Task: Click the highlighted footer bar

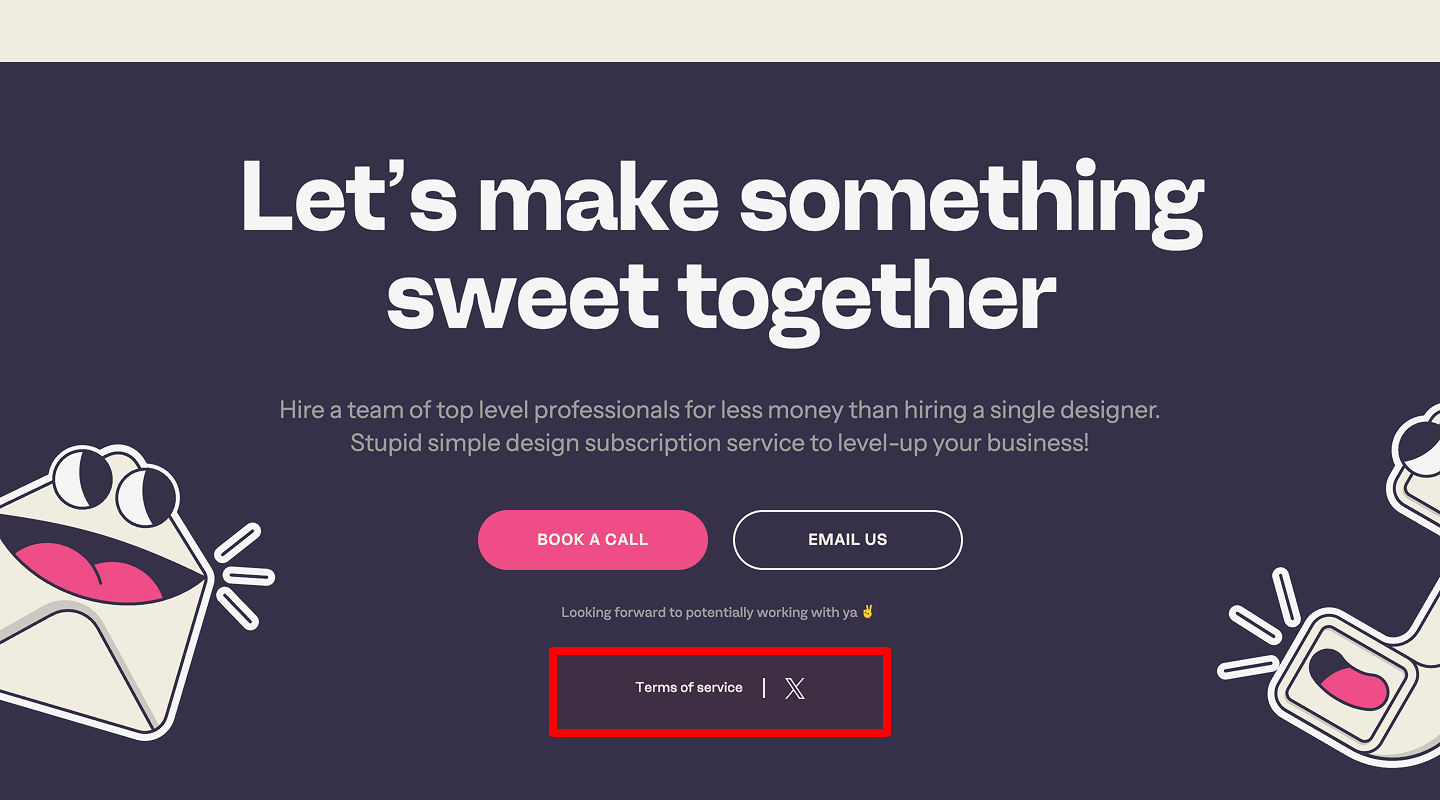Action: [720, 692]
